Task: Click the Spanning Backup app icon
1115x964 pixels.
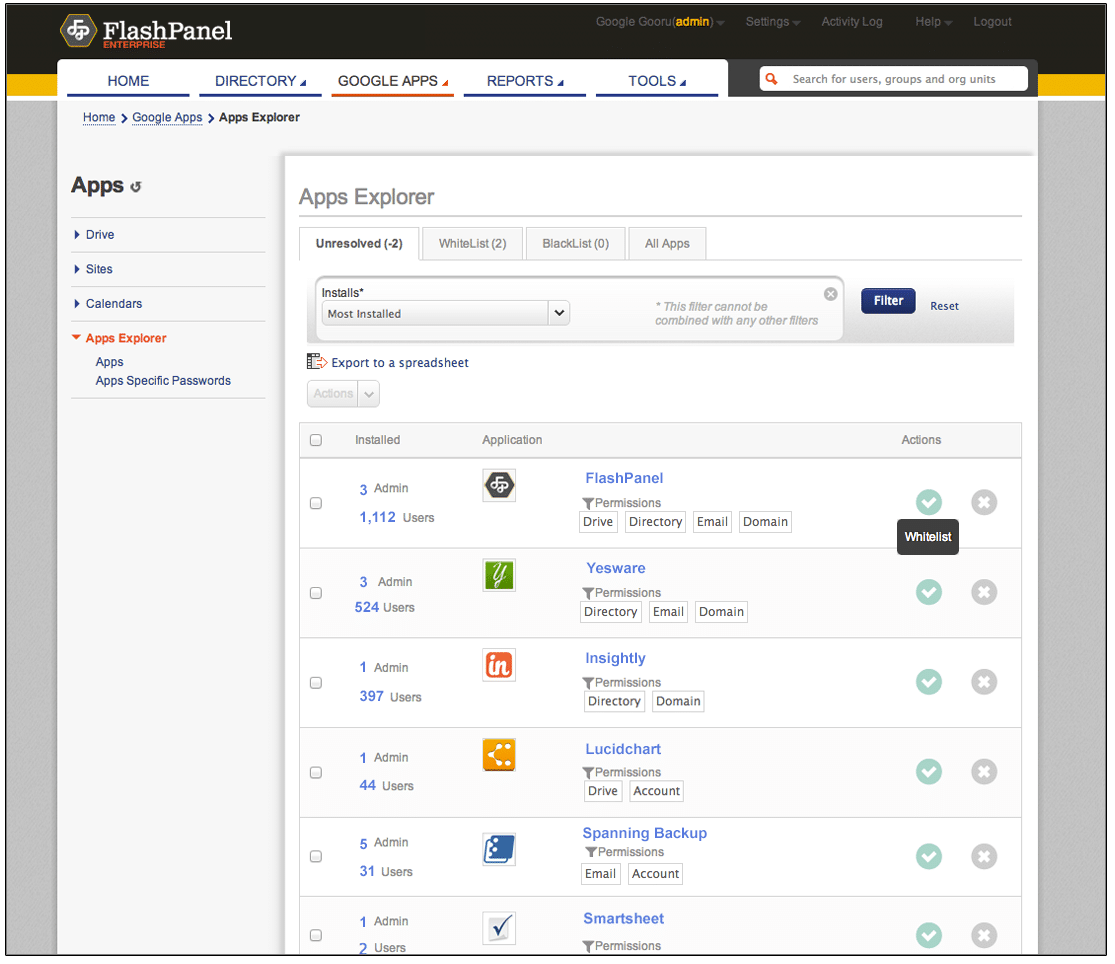Action: pos(499,850)
